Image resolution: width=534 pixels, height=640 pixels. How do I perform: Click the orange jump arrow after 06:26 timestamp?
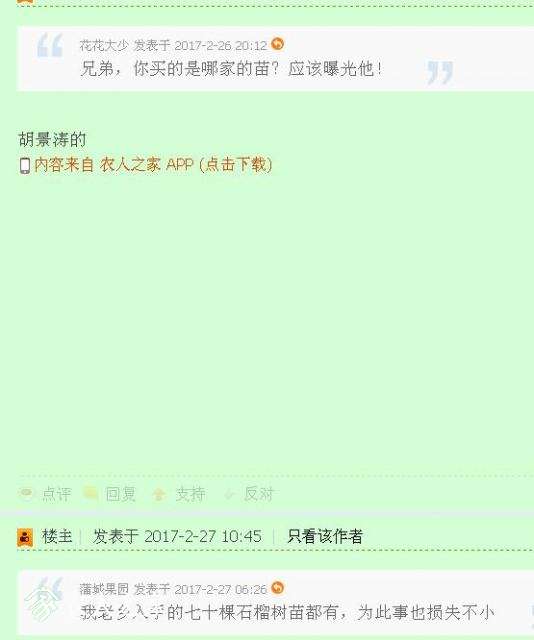pyautogui.click(x=277, y=587)
